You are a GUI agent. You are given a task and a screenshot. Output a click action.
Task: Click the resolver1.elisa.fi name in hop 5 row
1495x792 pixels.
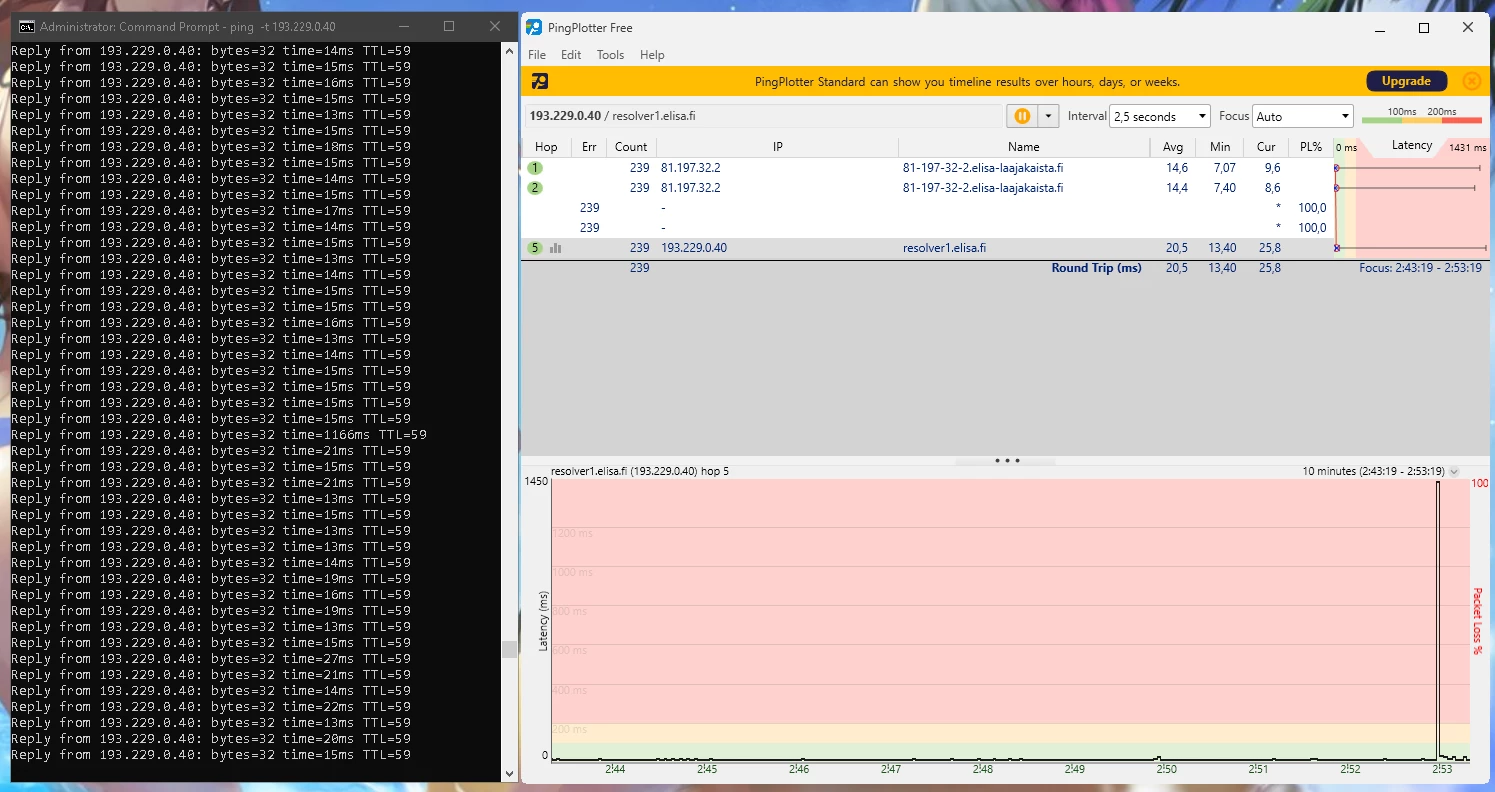point(944,248)
